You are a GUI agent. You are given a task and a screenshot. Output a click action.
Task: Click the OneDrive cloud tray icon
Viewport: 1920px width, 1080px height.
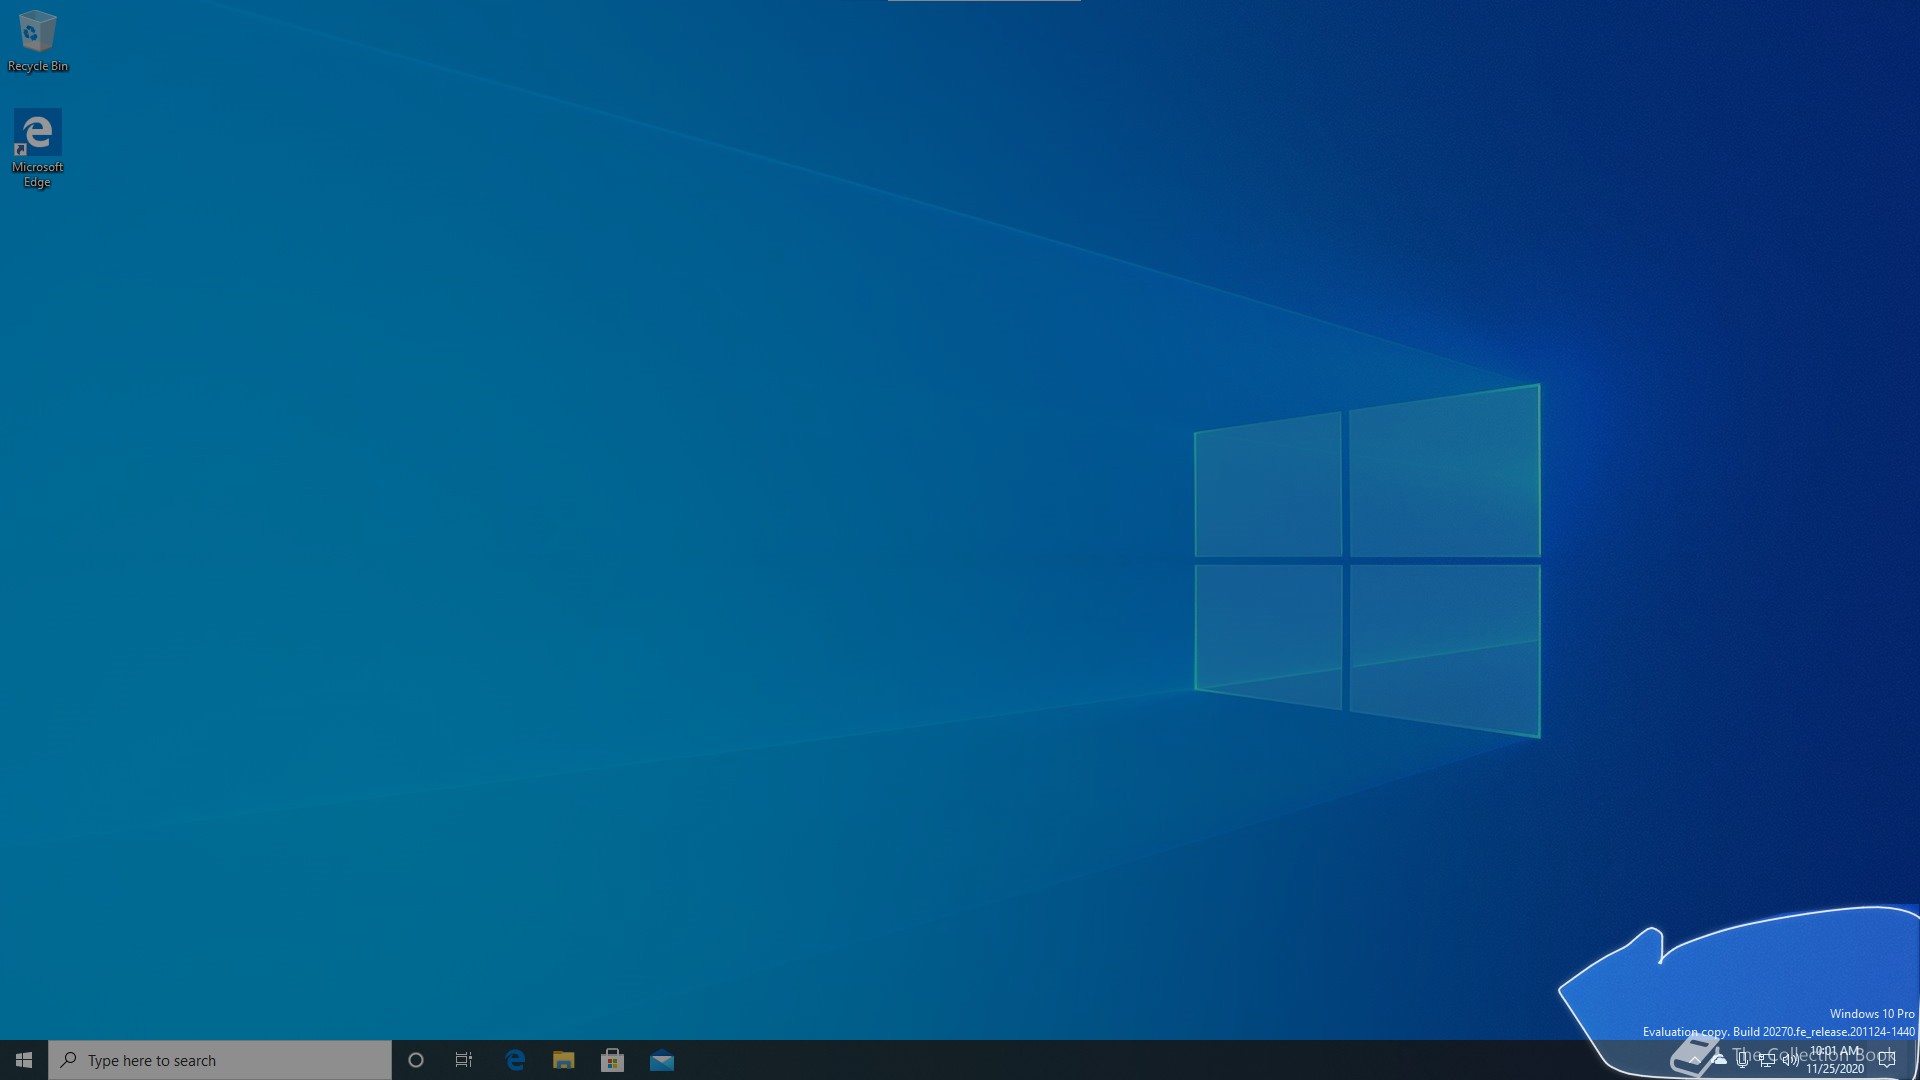[x=1719, y=1060]
